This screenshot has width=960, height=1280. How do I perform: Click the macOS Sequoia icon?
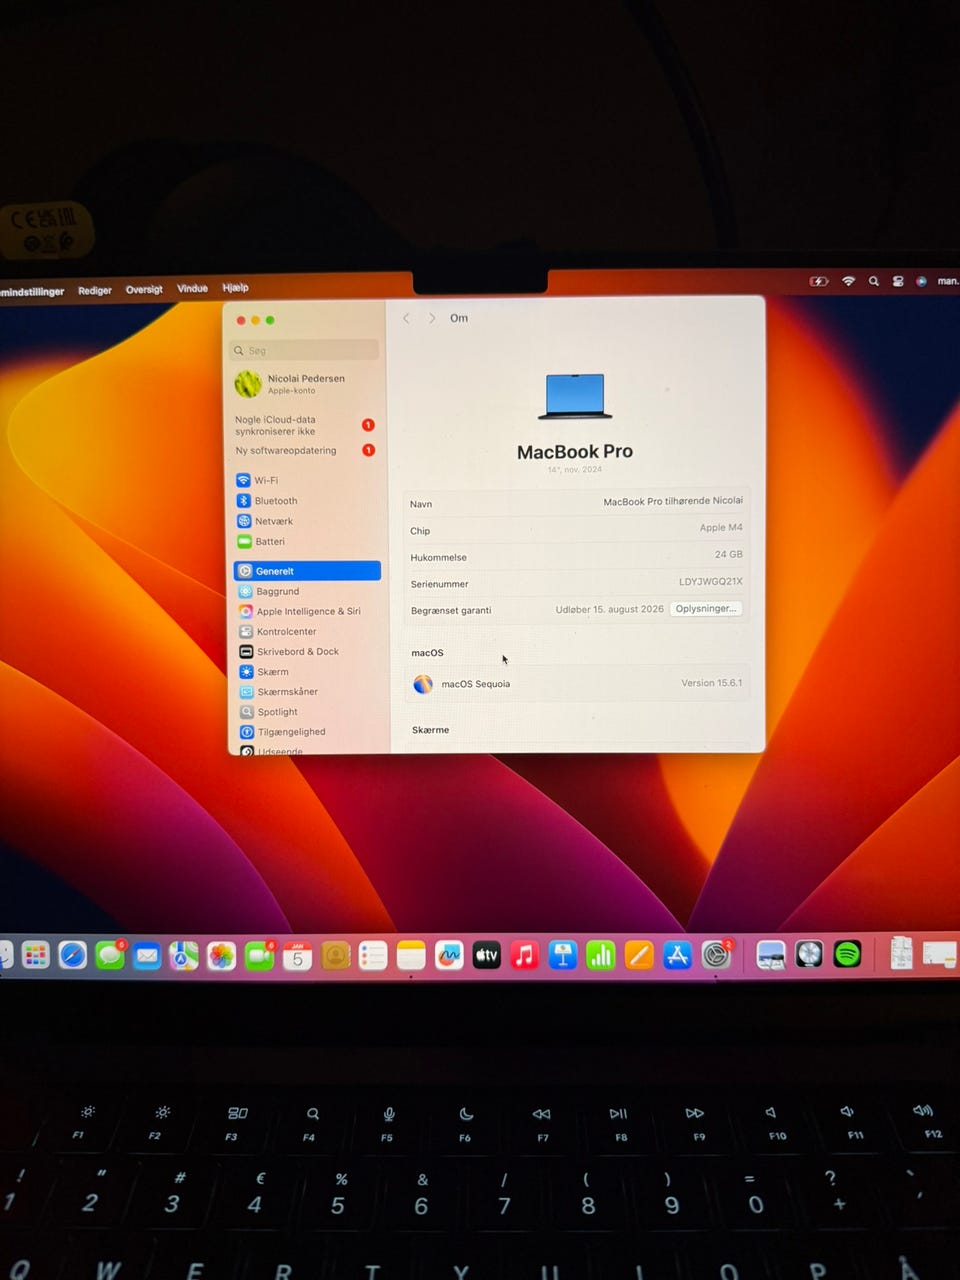tap(423, 684)
